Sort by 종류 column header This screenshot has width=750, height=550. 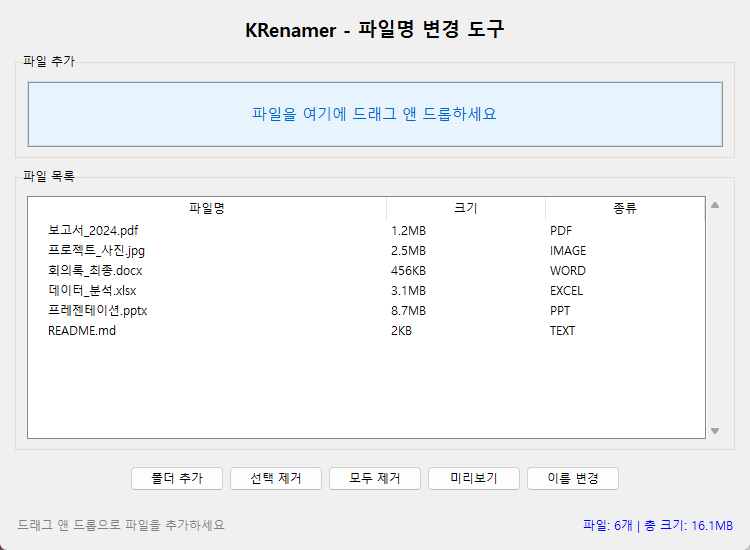[625, 208]
